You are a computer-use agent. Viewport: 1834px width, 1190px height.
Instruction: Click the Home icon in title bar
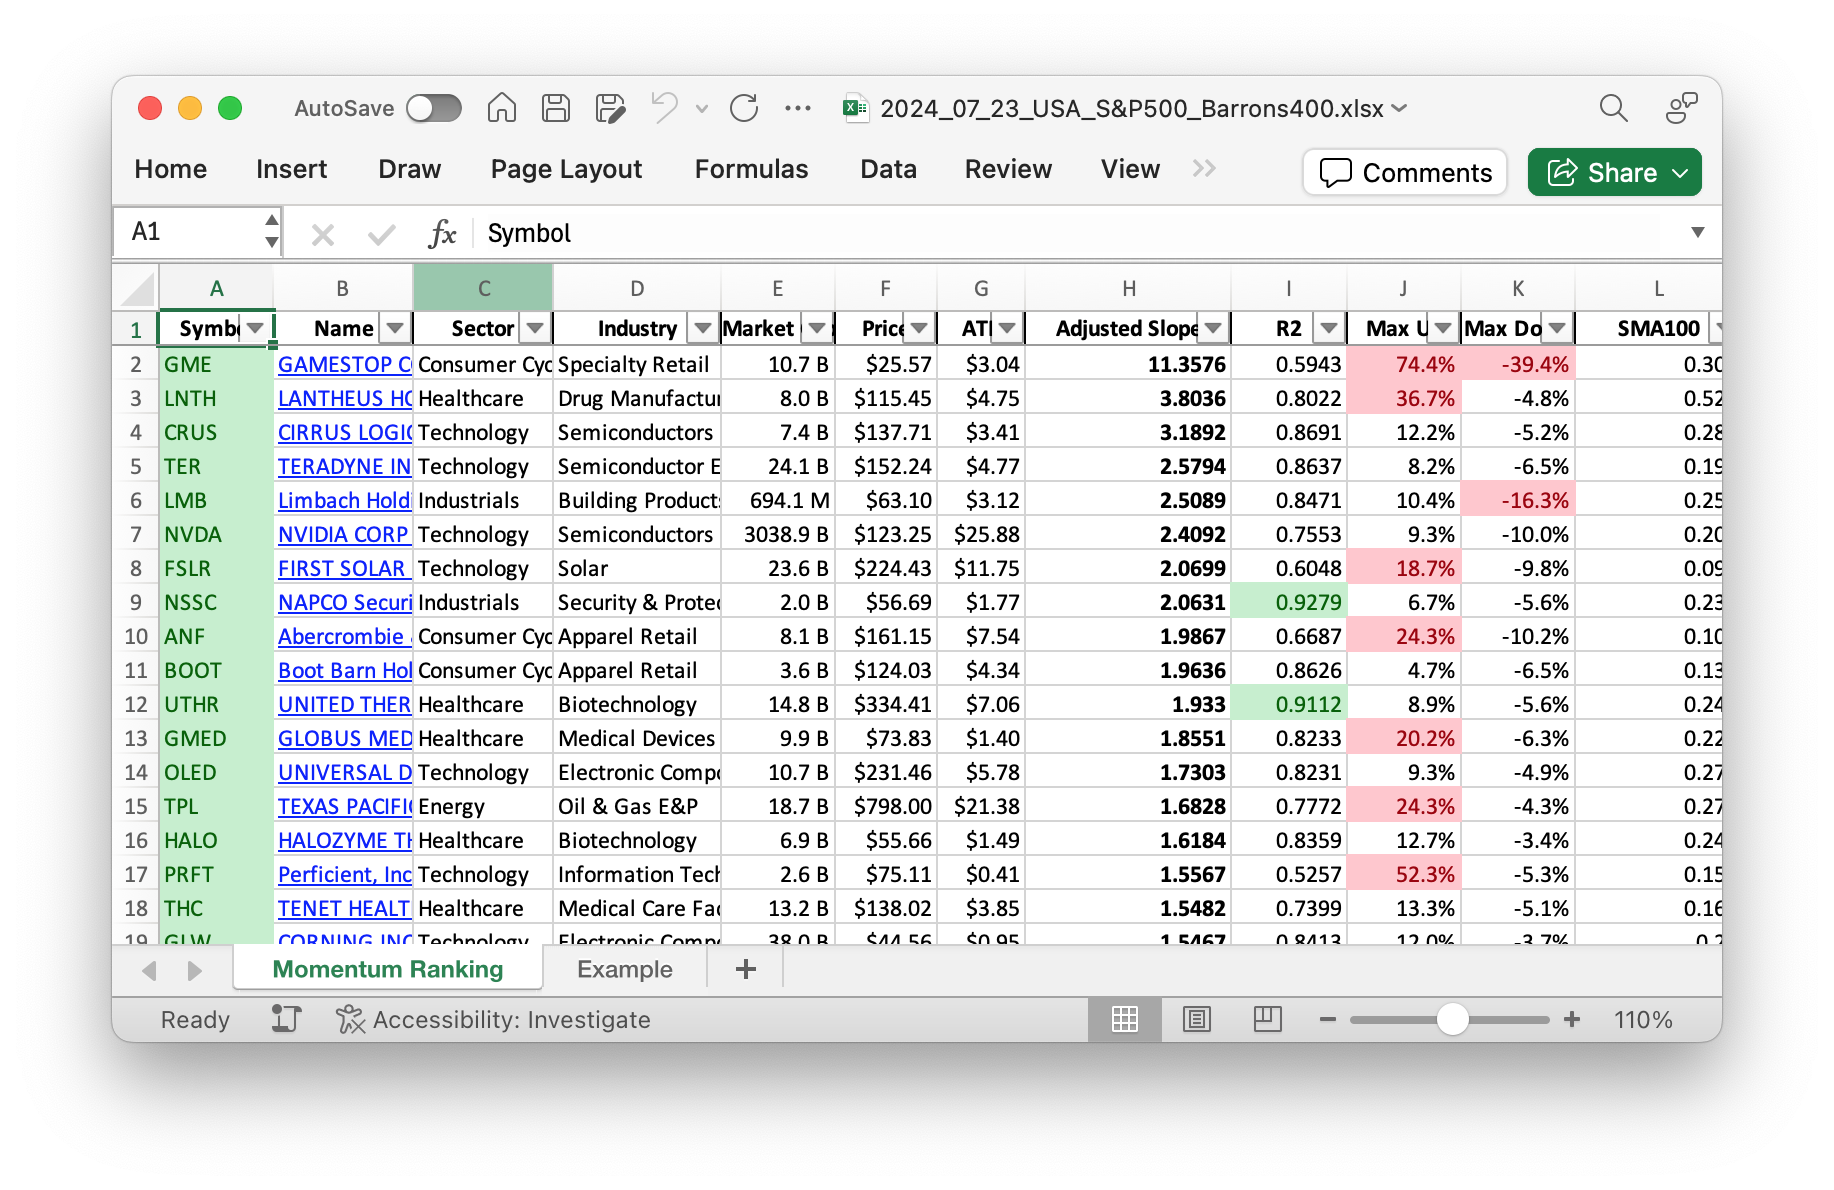[501, 108]
